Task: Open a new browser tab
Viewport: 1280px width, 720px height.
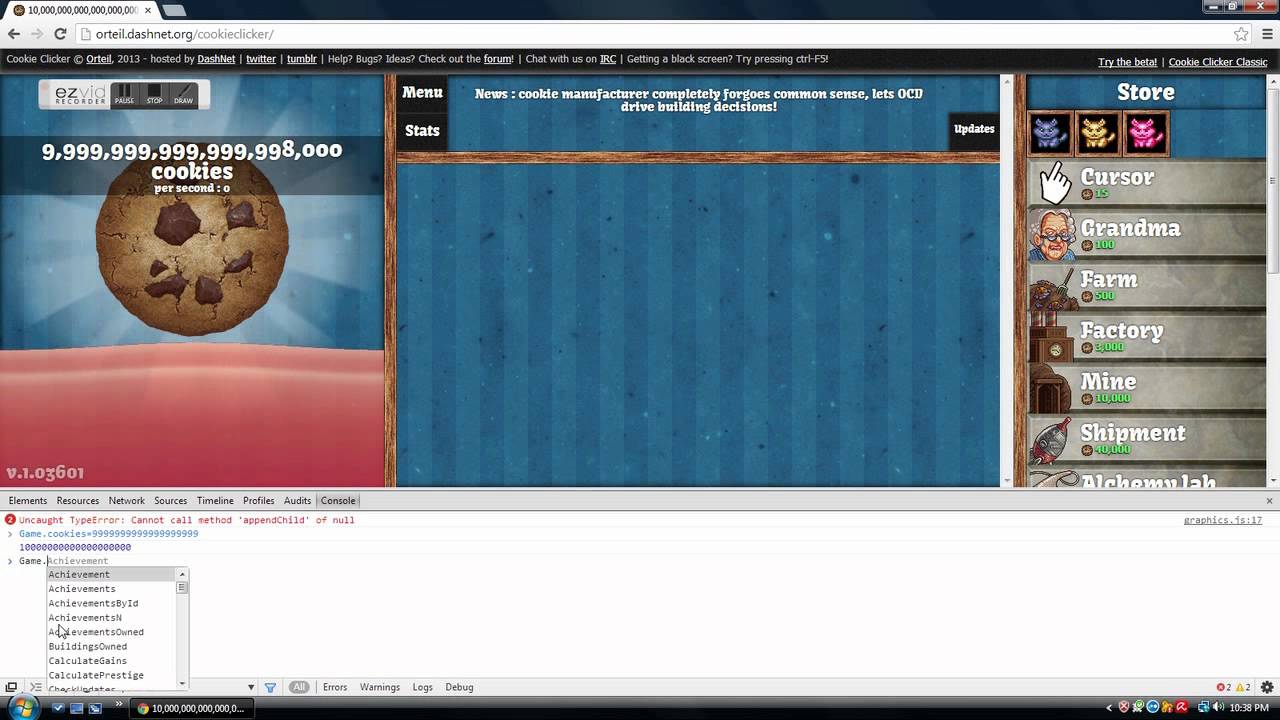Action: point(174,10)
